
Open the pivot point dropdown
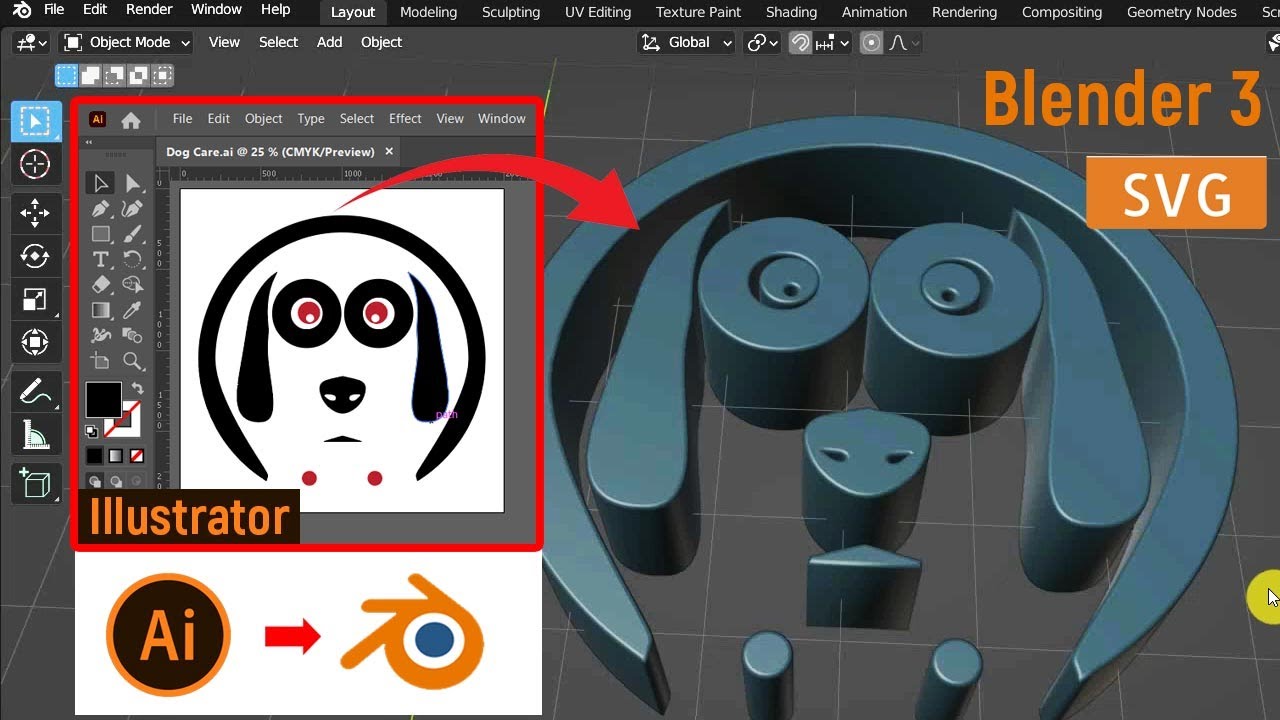click(x=762, y=42)
